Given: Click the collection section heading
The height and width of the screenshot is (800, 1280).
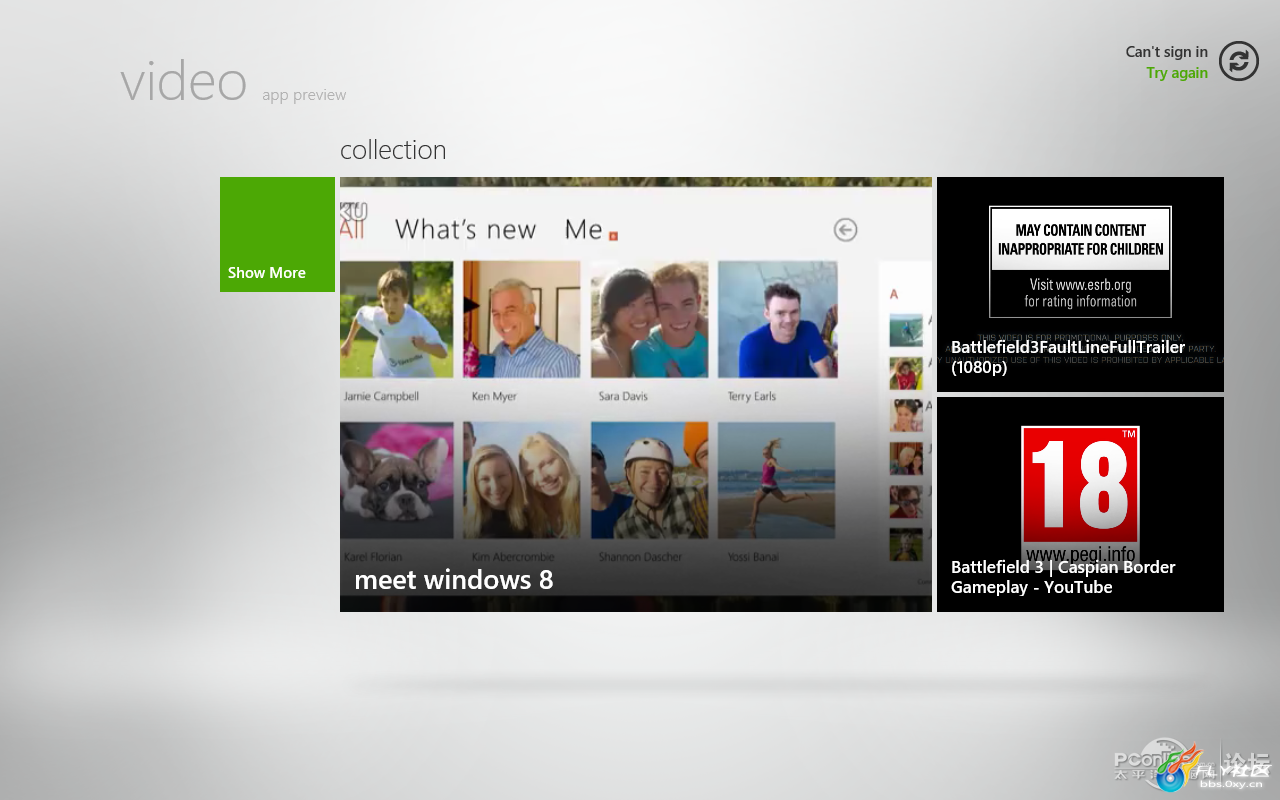Looking at the screenshot, I should click(x=393, y=150).
